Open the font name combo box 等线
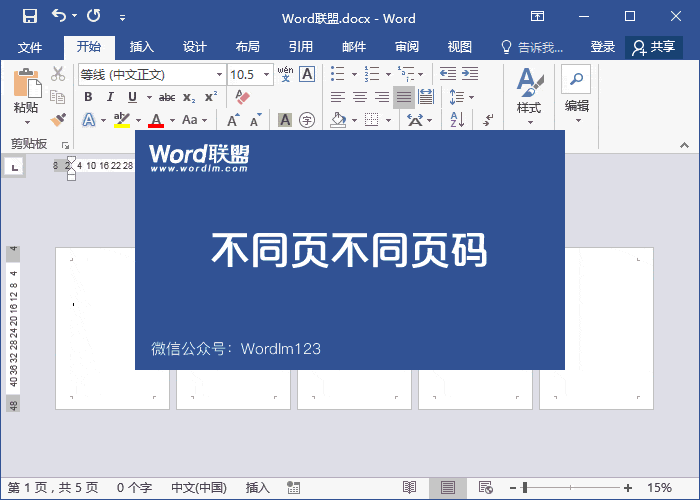Image resolution: width=700 pixels, height=500 pixels. tap(151, 75)
